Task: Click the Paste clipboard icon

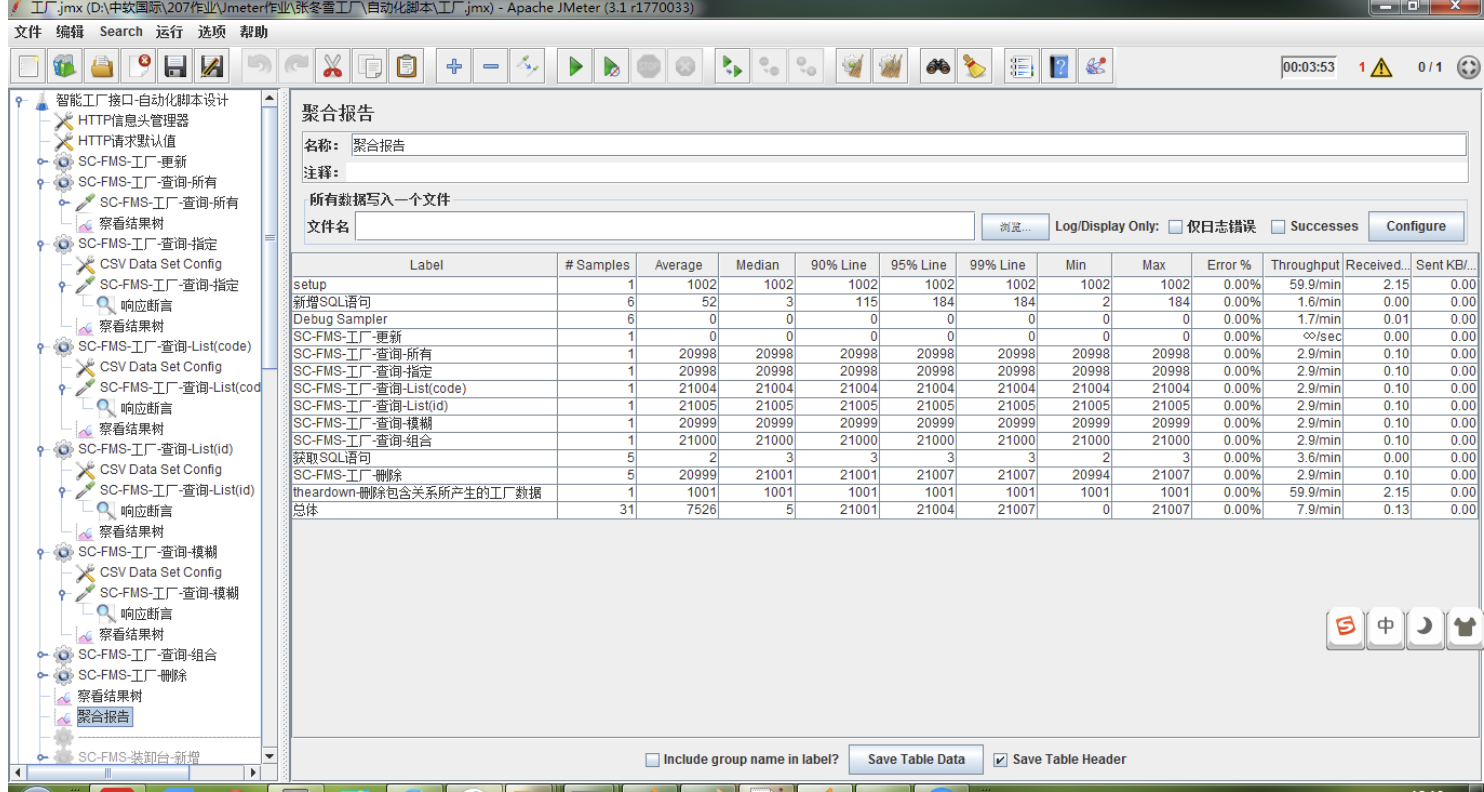Action: pos(407,67)
